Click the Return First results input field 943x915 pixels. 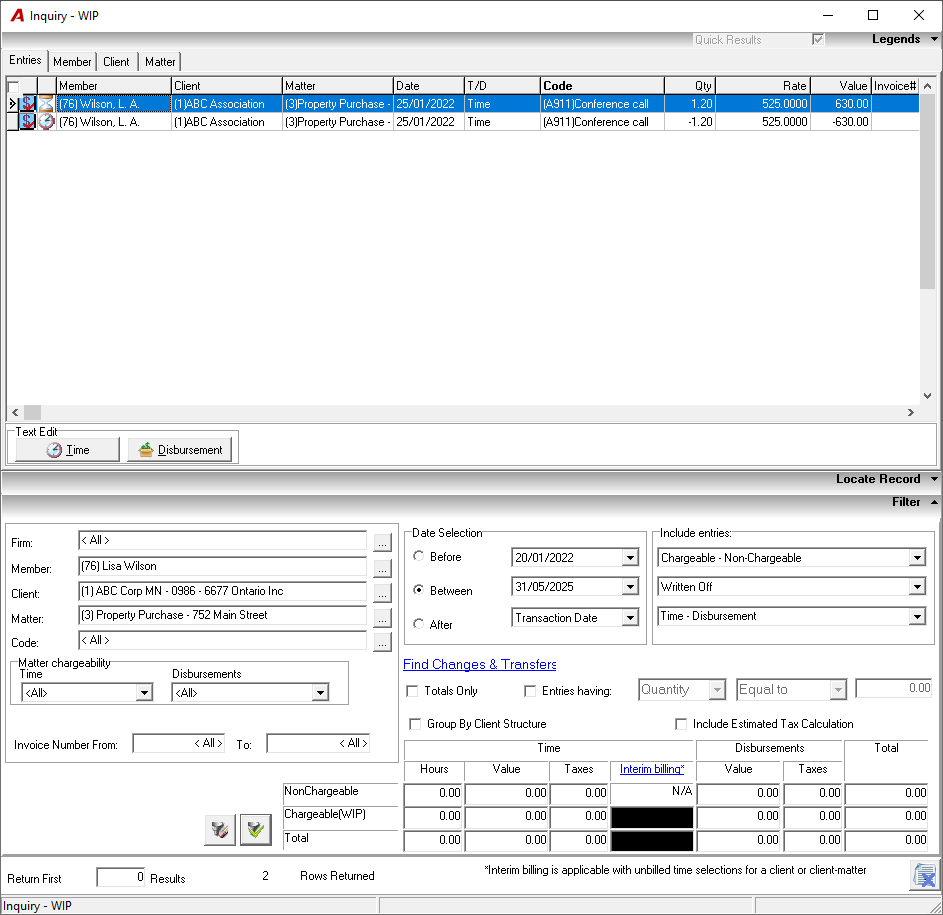[121, 877]
